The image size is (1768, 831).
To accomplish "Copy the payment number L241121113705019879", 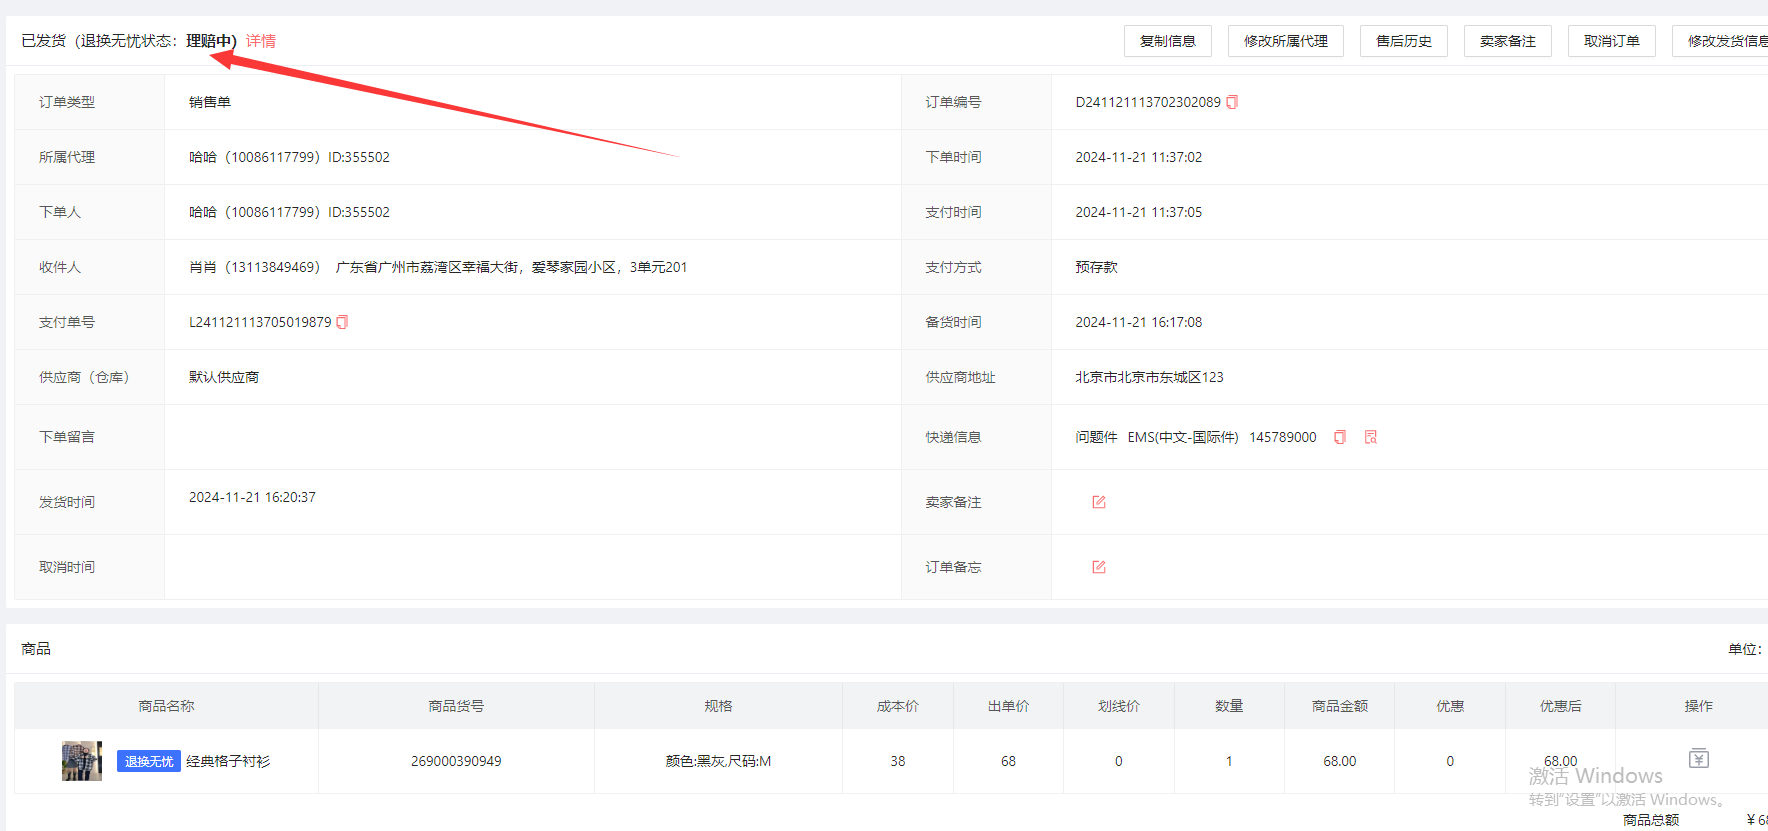I will [342, 322].
